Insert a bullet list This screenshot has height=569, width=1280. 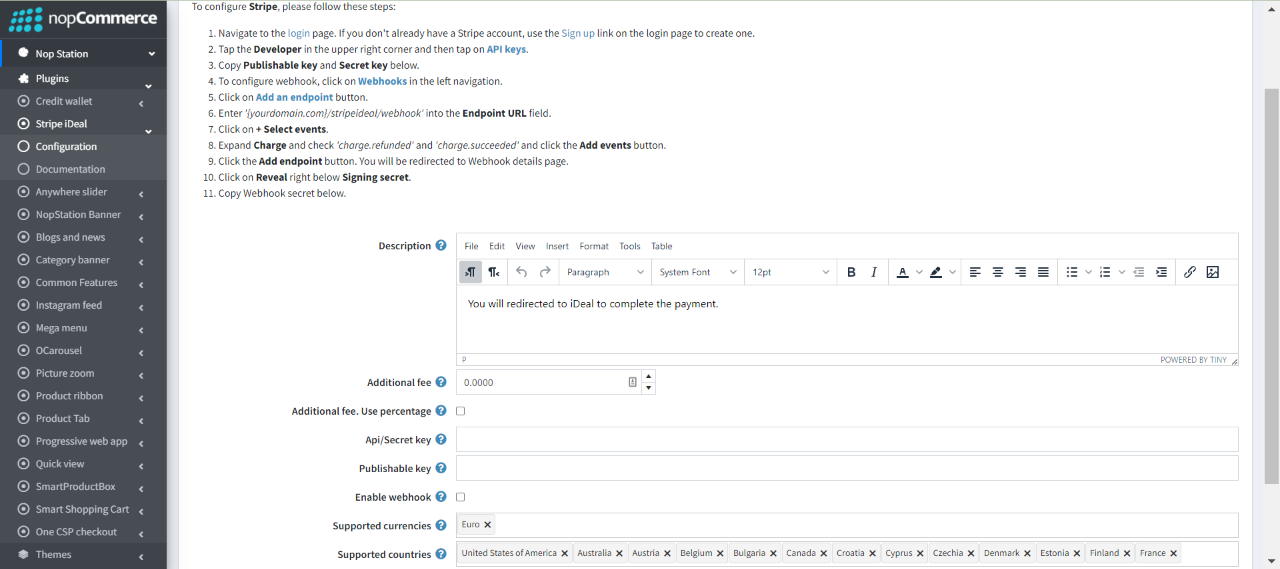(x=1072, y=272)
